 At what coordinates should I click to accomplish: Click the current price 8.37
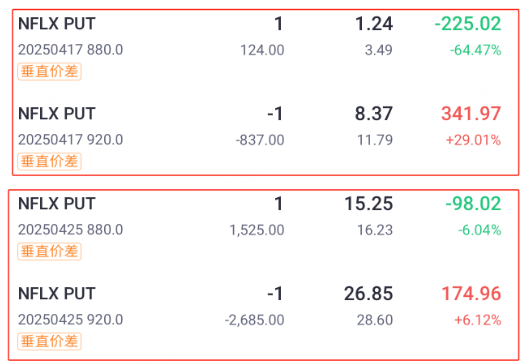click(374, 114)
